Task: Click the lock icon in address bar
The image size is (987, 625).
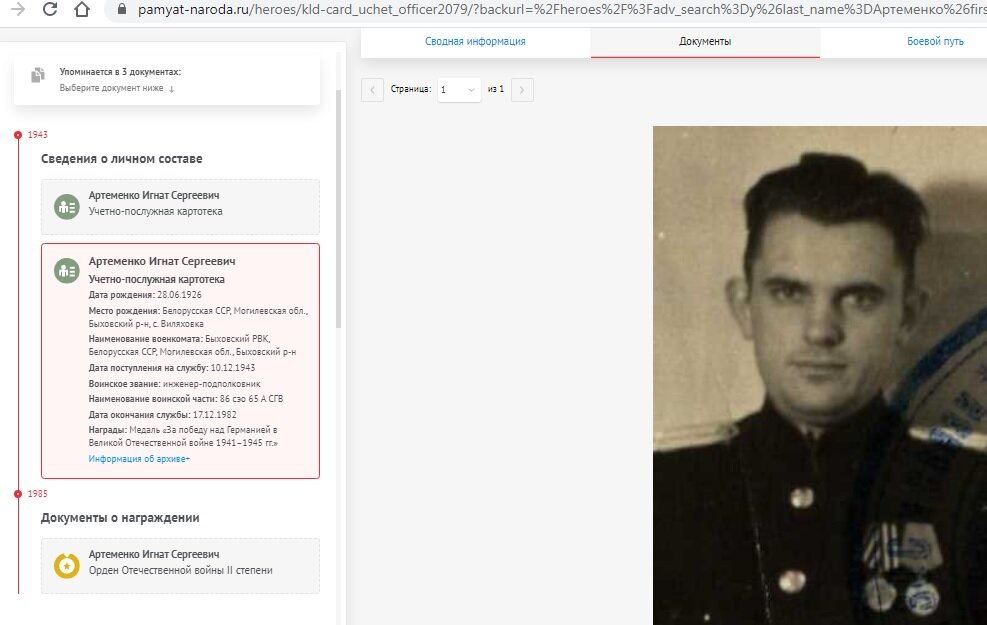Action: point(122,9)
